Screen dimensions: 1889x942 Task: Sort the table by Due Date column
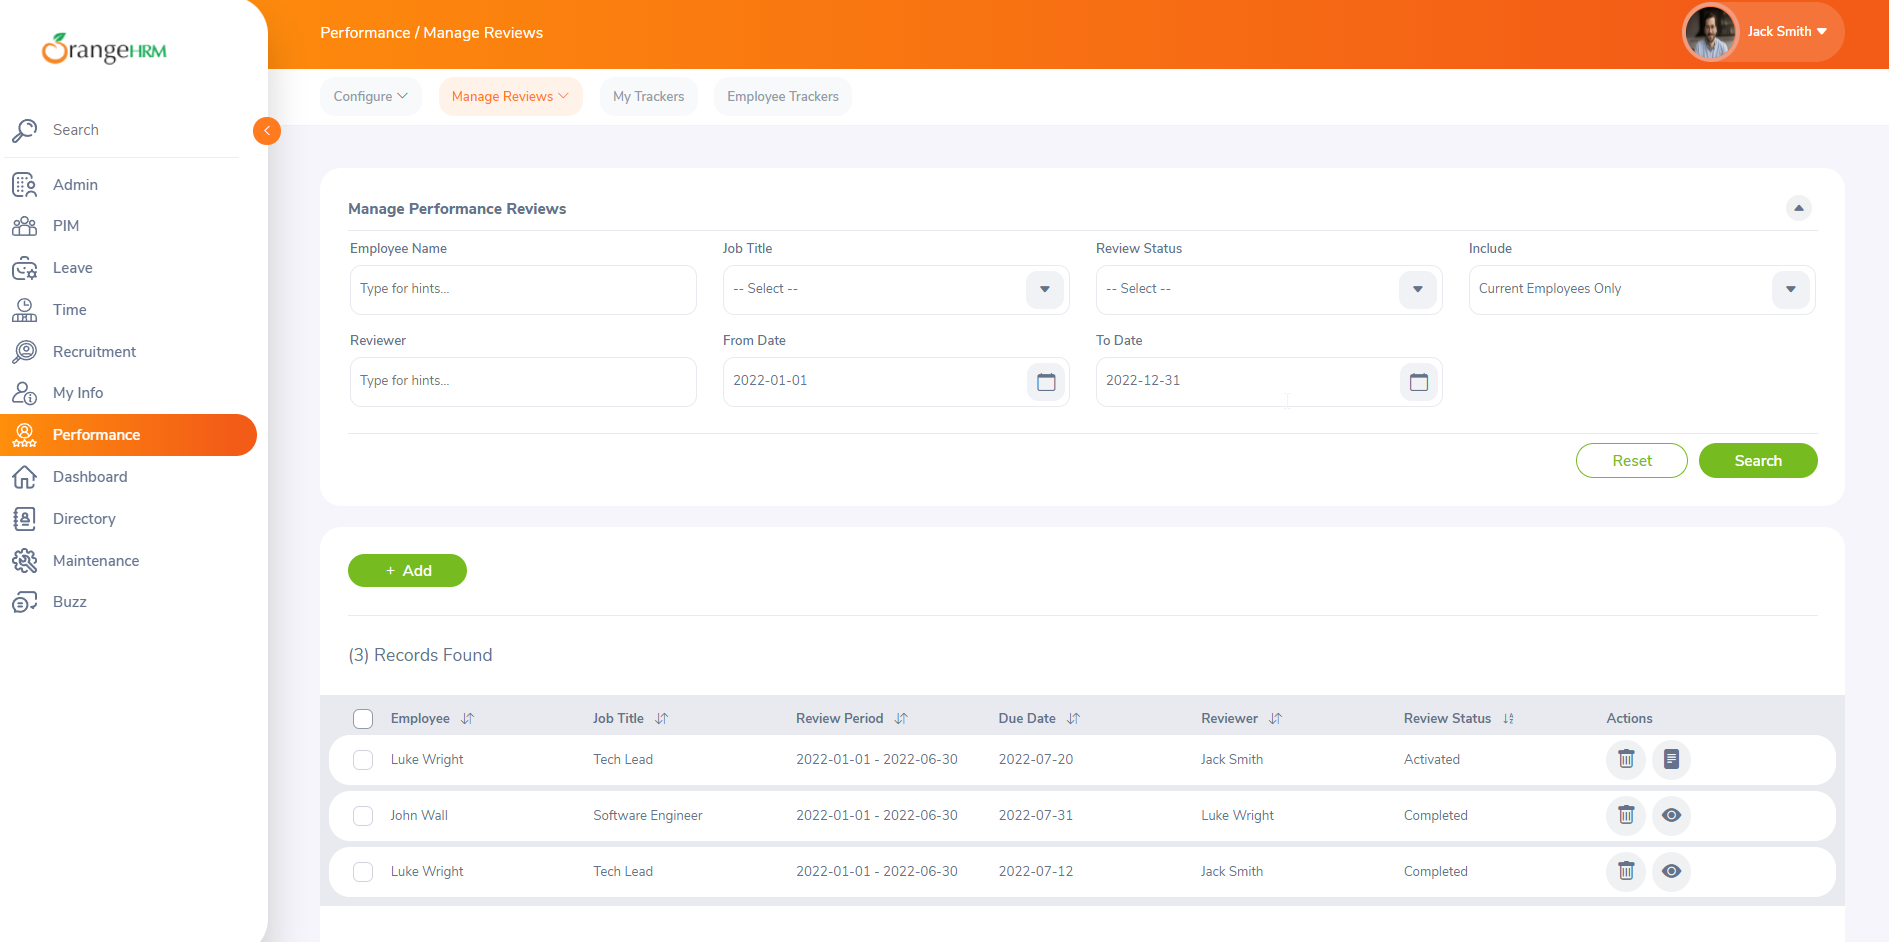tap(1073, 719)
